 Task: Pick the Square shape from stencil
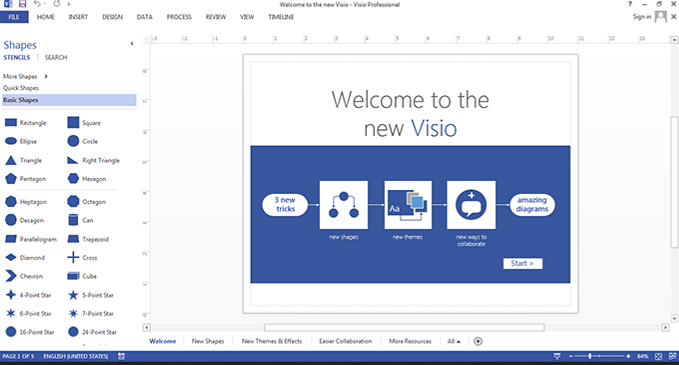click(73, 123)
